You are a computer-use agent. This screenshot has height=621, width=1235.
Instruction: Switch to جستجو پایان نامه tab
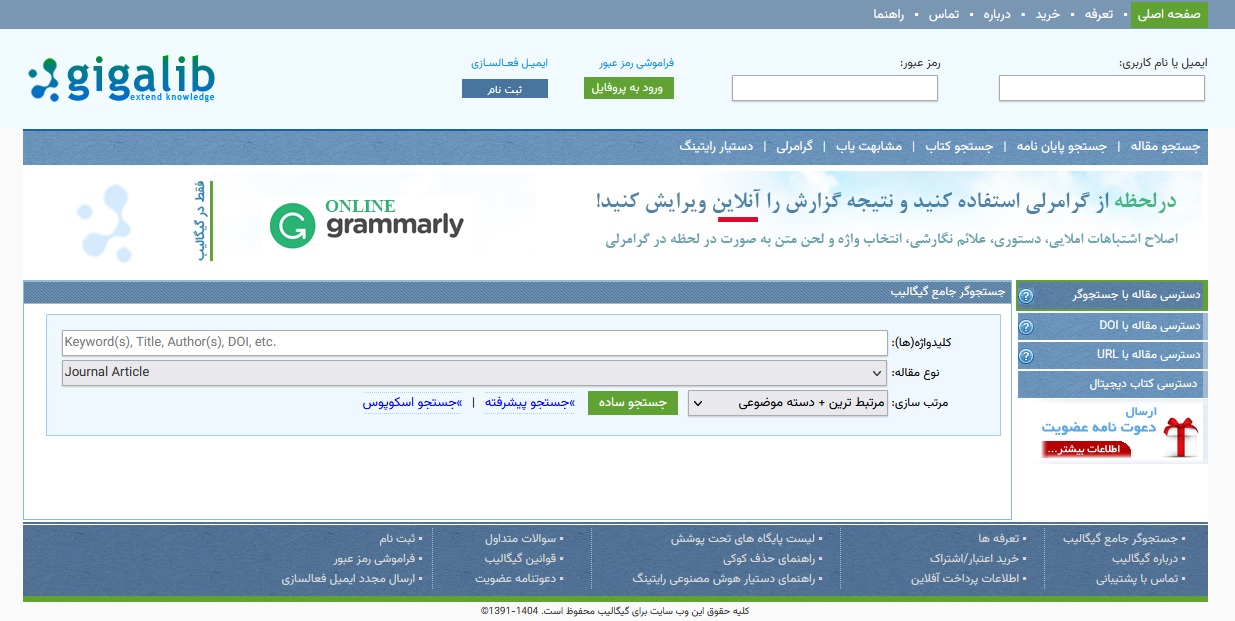tap(1061, 146)
